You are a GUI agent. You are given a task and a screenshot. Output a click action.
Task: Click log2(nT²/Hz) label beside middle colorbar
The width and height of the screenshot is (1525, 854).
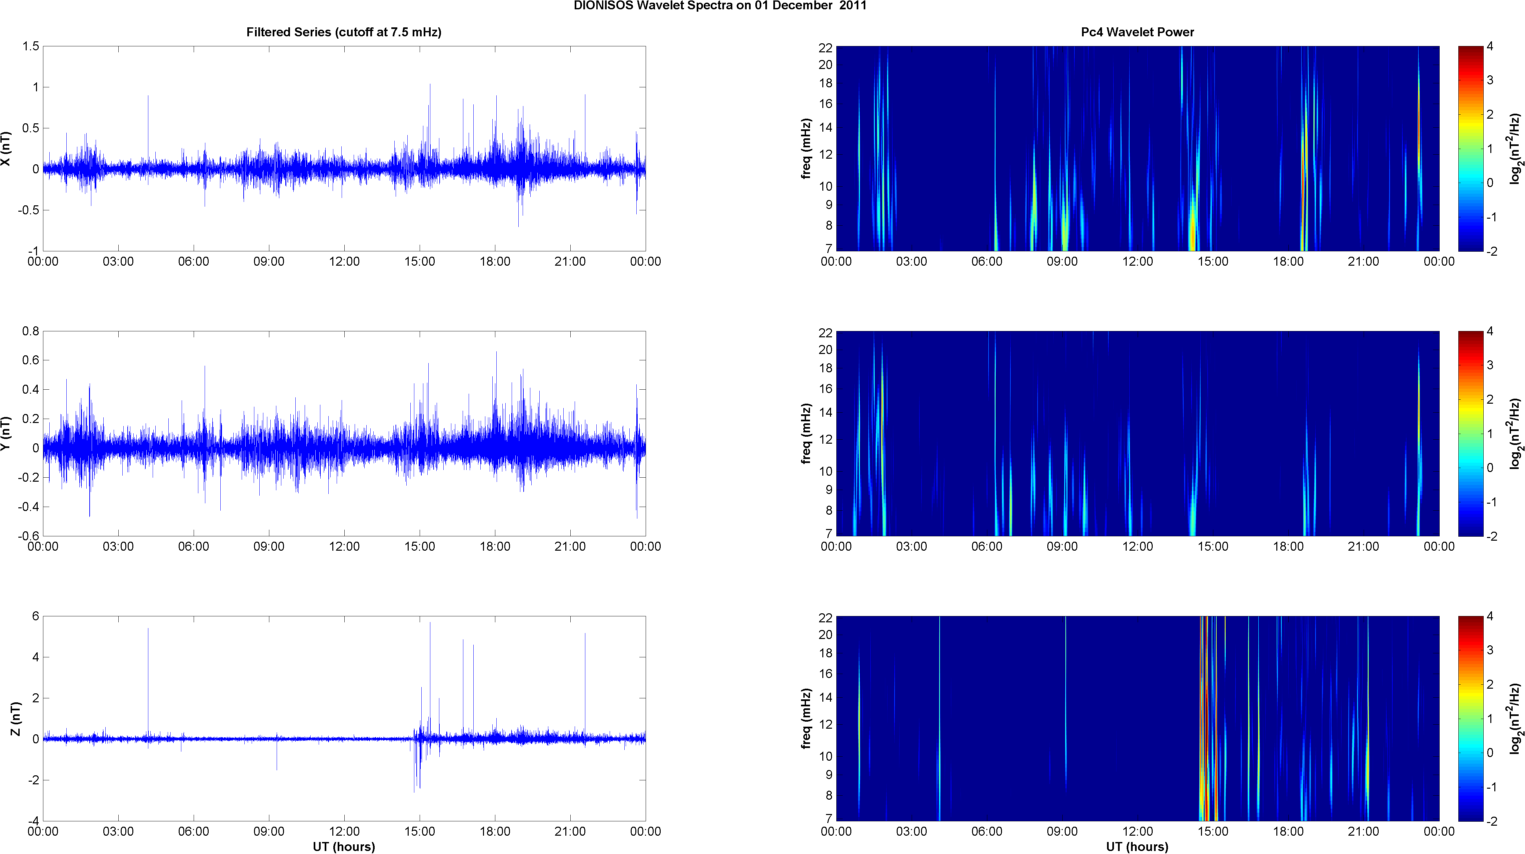coord(1516,434)
